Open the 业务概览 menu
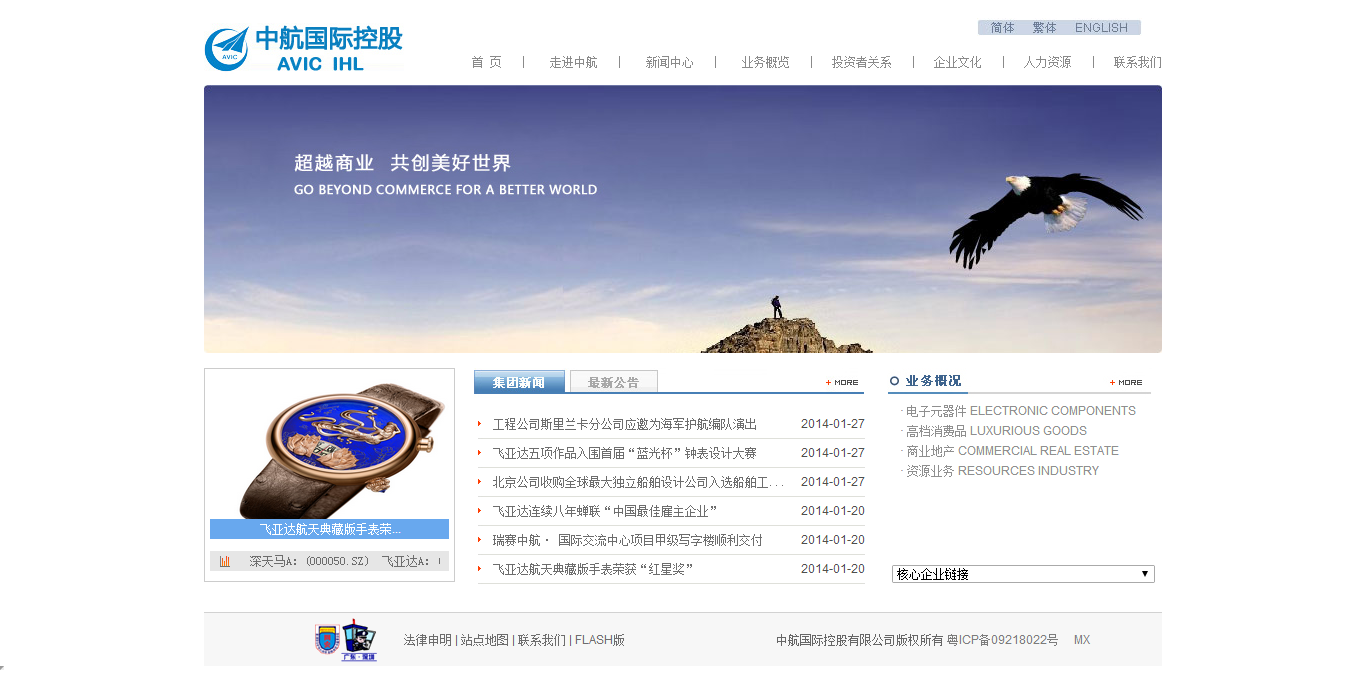Screen dimensions: 1366x682 point(765,62)
